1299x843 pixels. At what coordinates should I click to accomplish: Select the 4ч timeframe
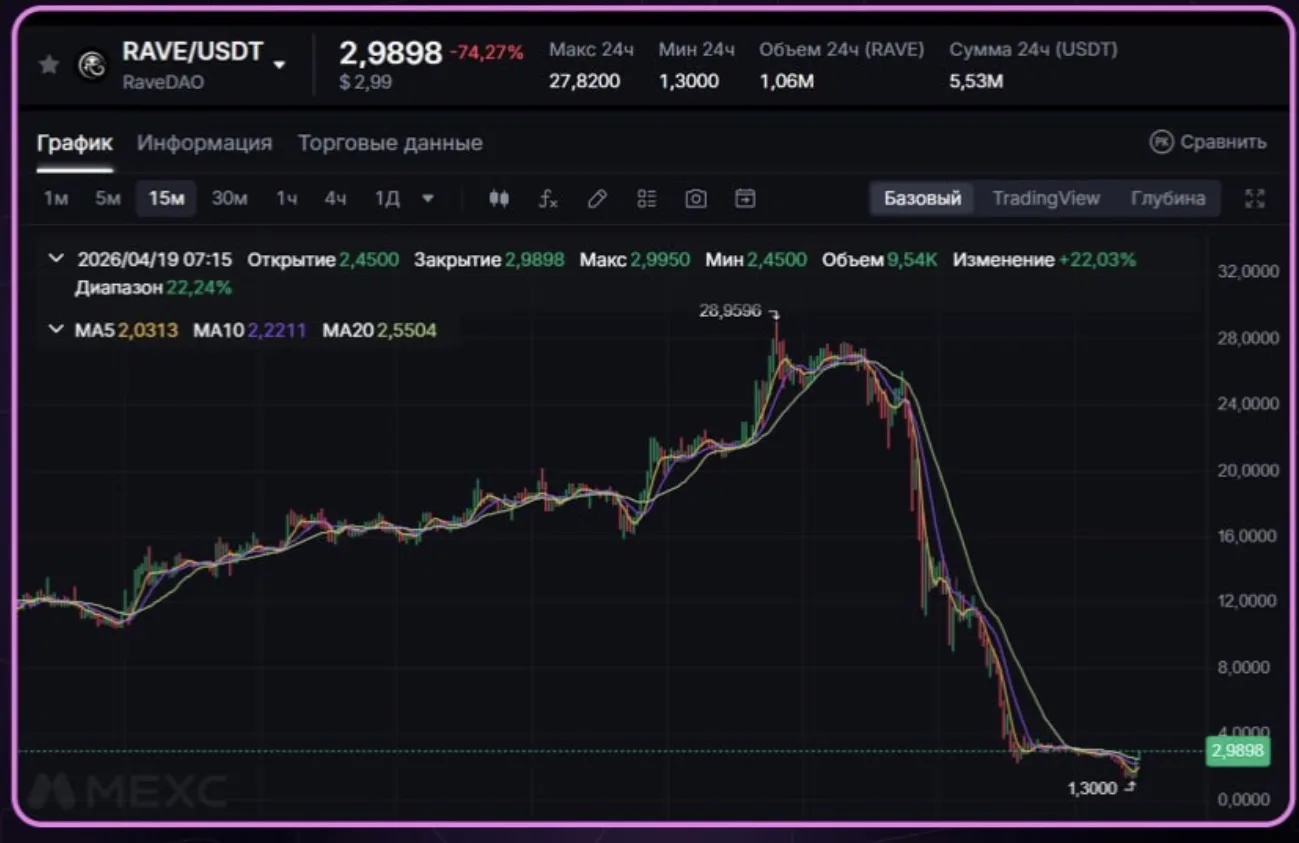(335, 198)
